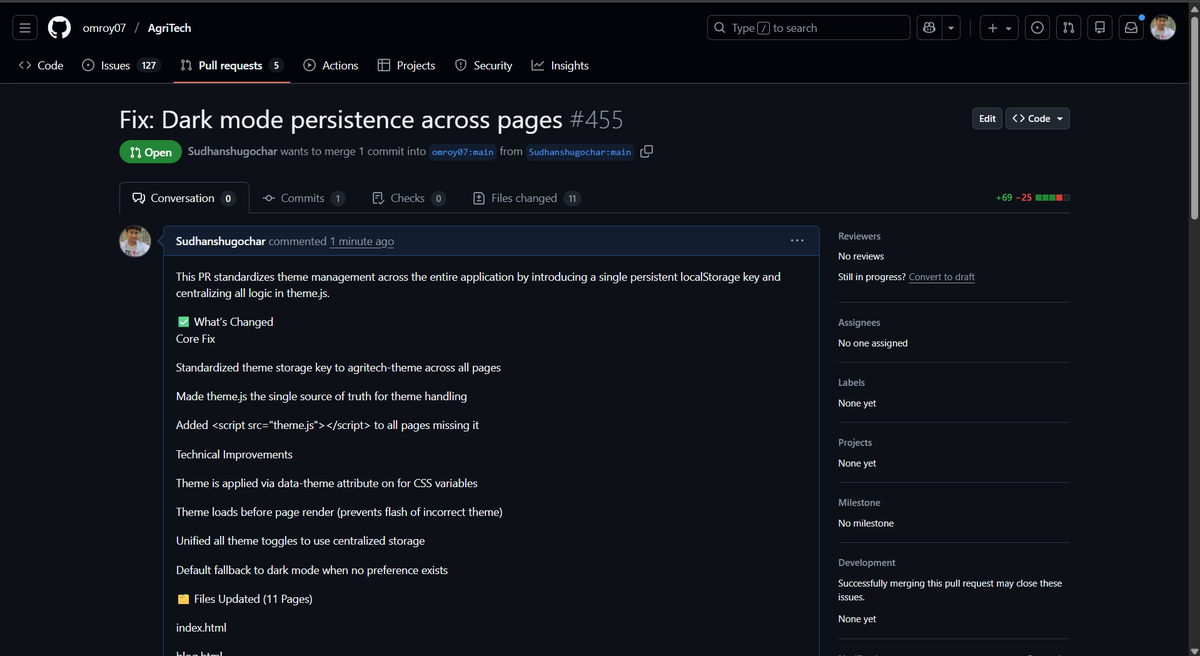Expand the Copilot dropdown arrow
The image size is (1200, 656).
point(951,28)
